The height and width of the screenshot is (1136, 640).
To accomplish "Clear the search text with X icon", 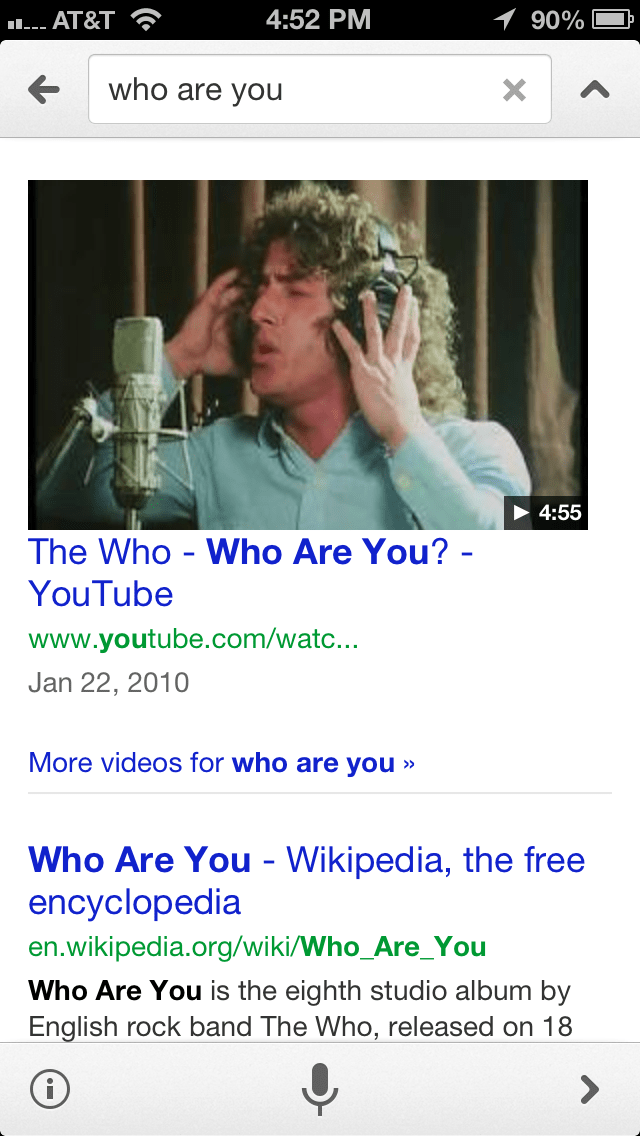I will click(514, 90).
